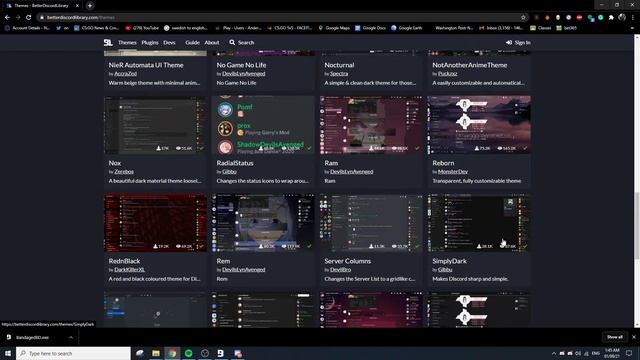The image size is (640, 360).
Task: Open the Guide nav item
Action: [192, 42]
